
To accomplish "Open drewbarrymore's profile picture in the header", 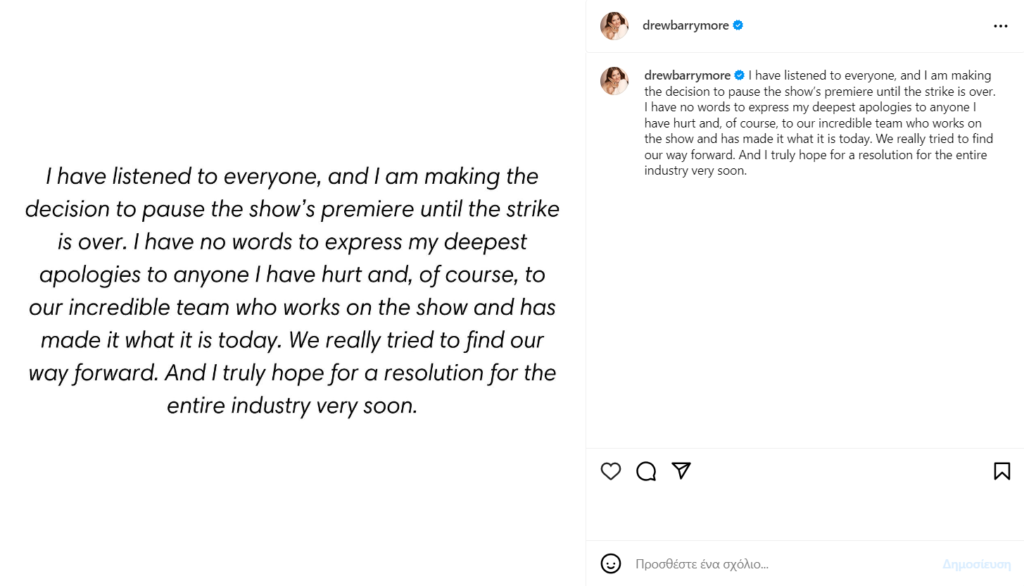I will tap(614, 26).
